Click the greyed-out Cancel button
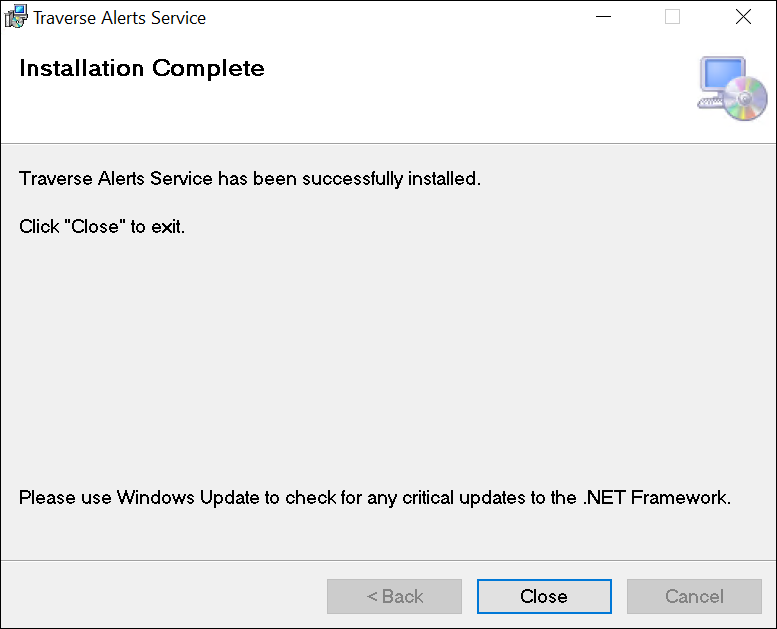Screen dimensions: 777x629 694,596
